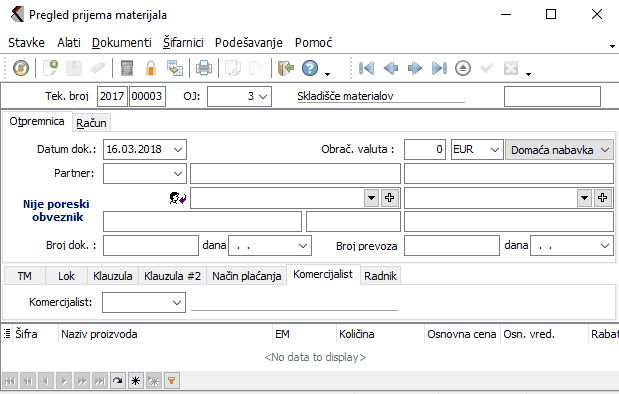619x394 pixels.
Task: Click the black asterisk grid button
Action: [135, 381]
